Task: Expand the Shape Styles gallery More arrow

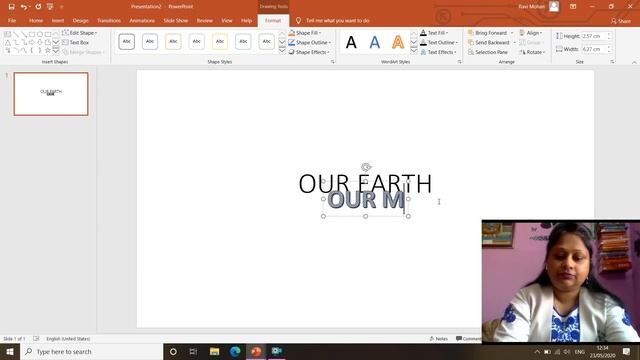Action: point(282,51)
